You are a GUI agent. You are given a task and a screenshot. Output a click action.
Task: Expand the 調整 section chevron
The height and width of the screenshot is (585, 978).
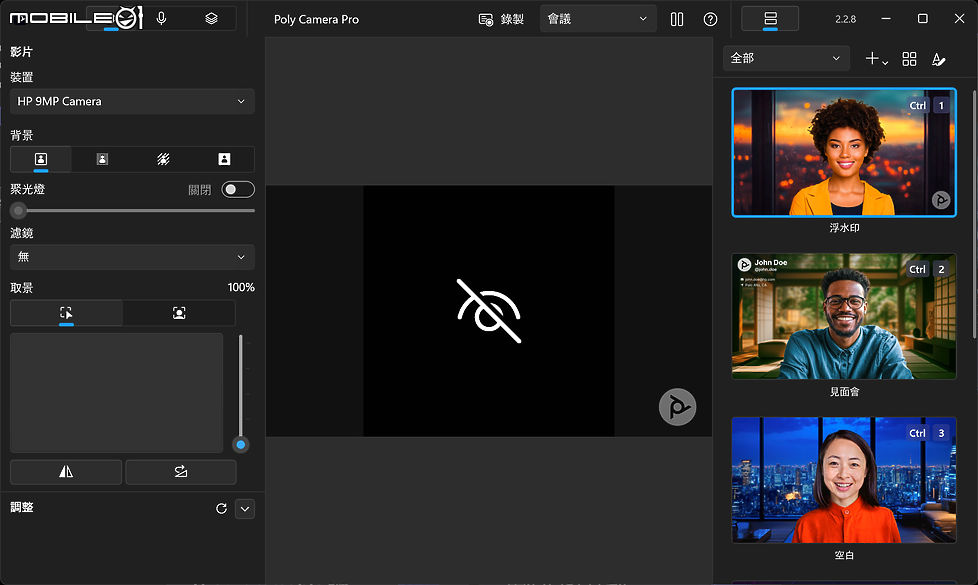click(245, 508)
